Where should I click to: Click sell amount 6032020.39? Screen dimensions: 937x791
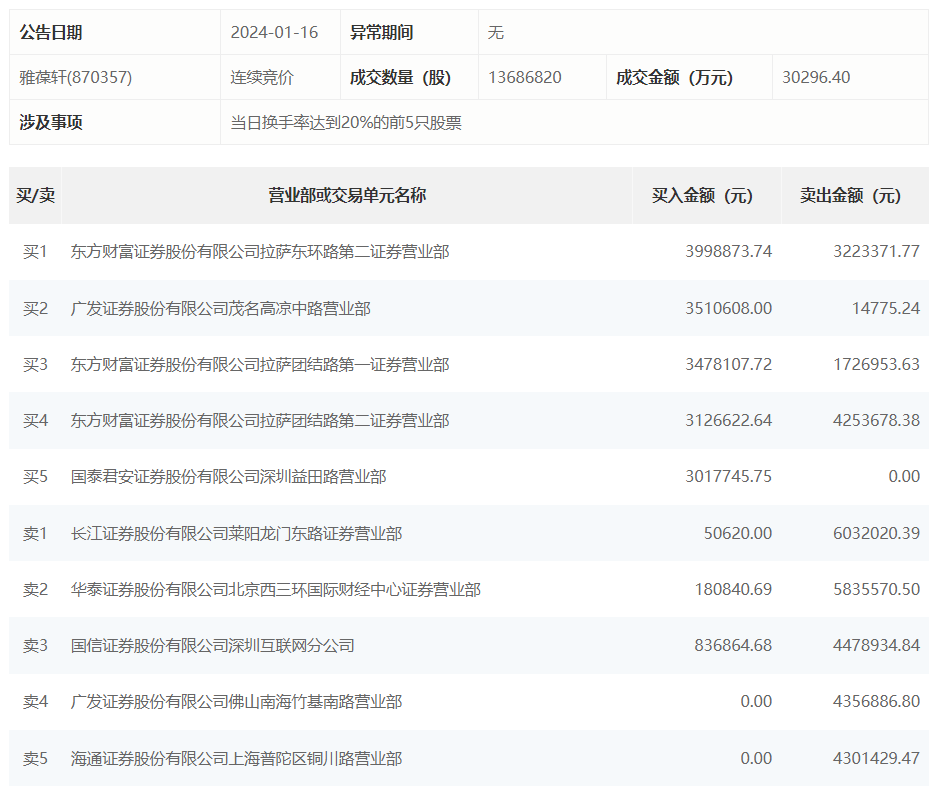(877, 533)
